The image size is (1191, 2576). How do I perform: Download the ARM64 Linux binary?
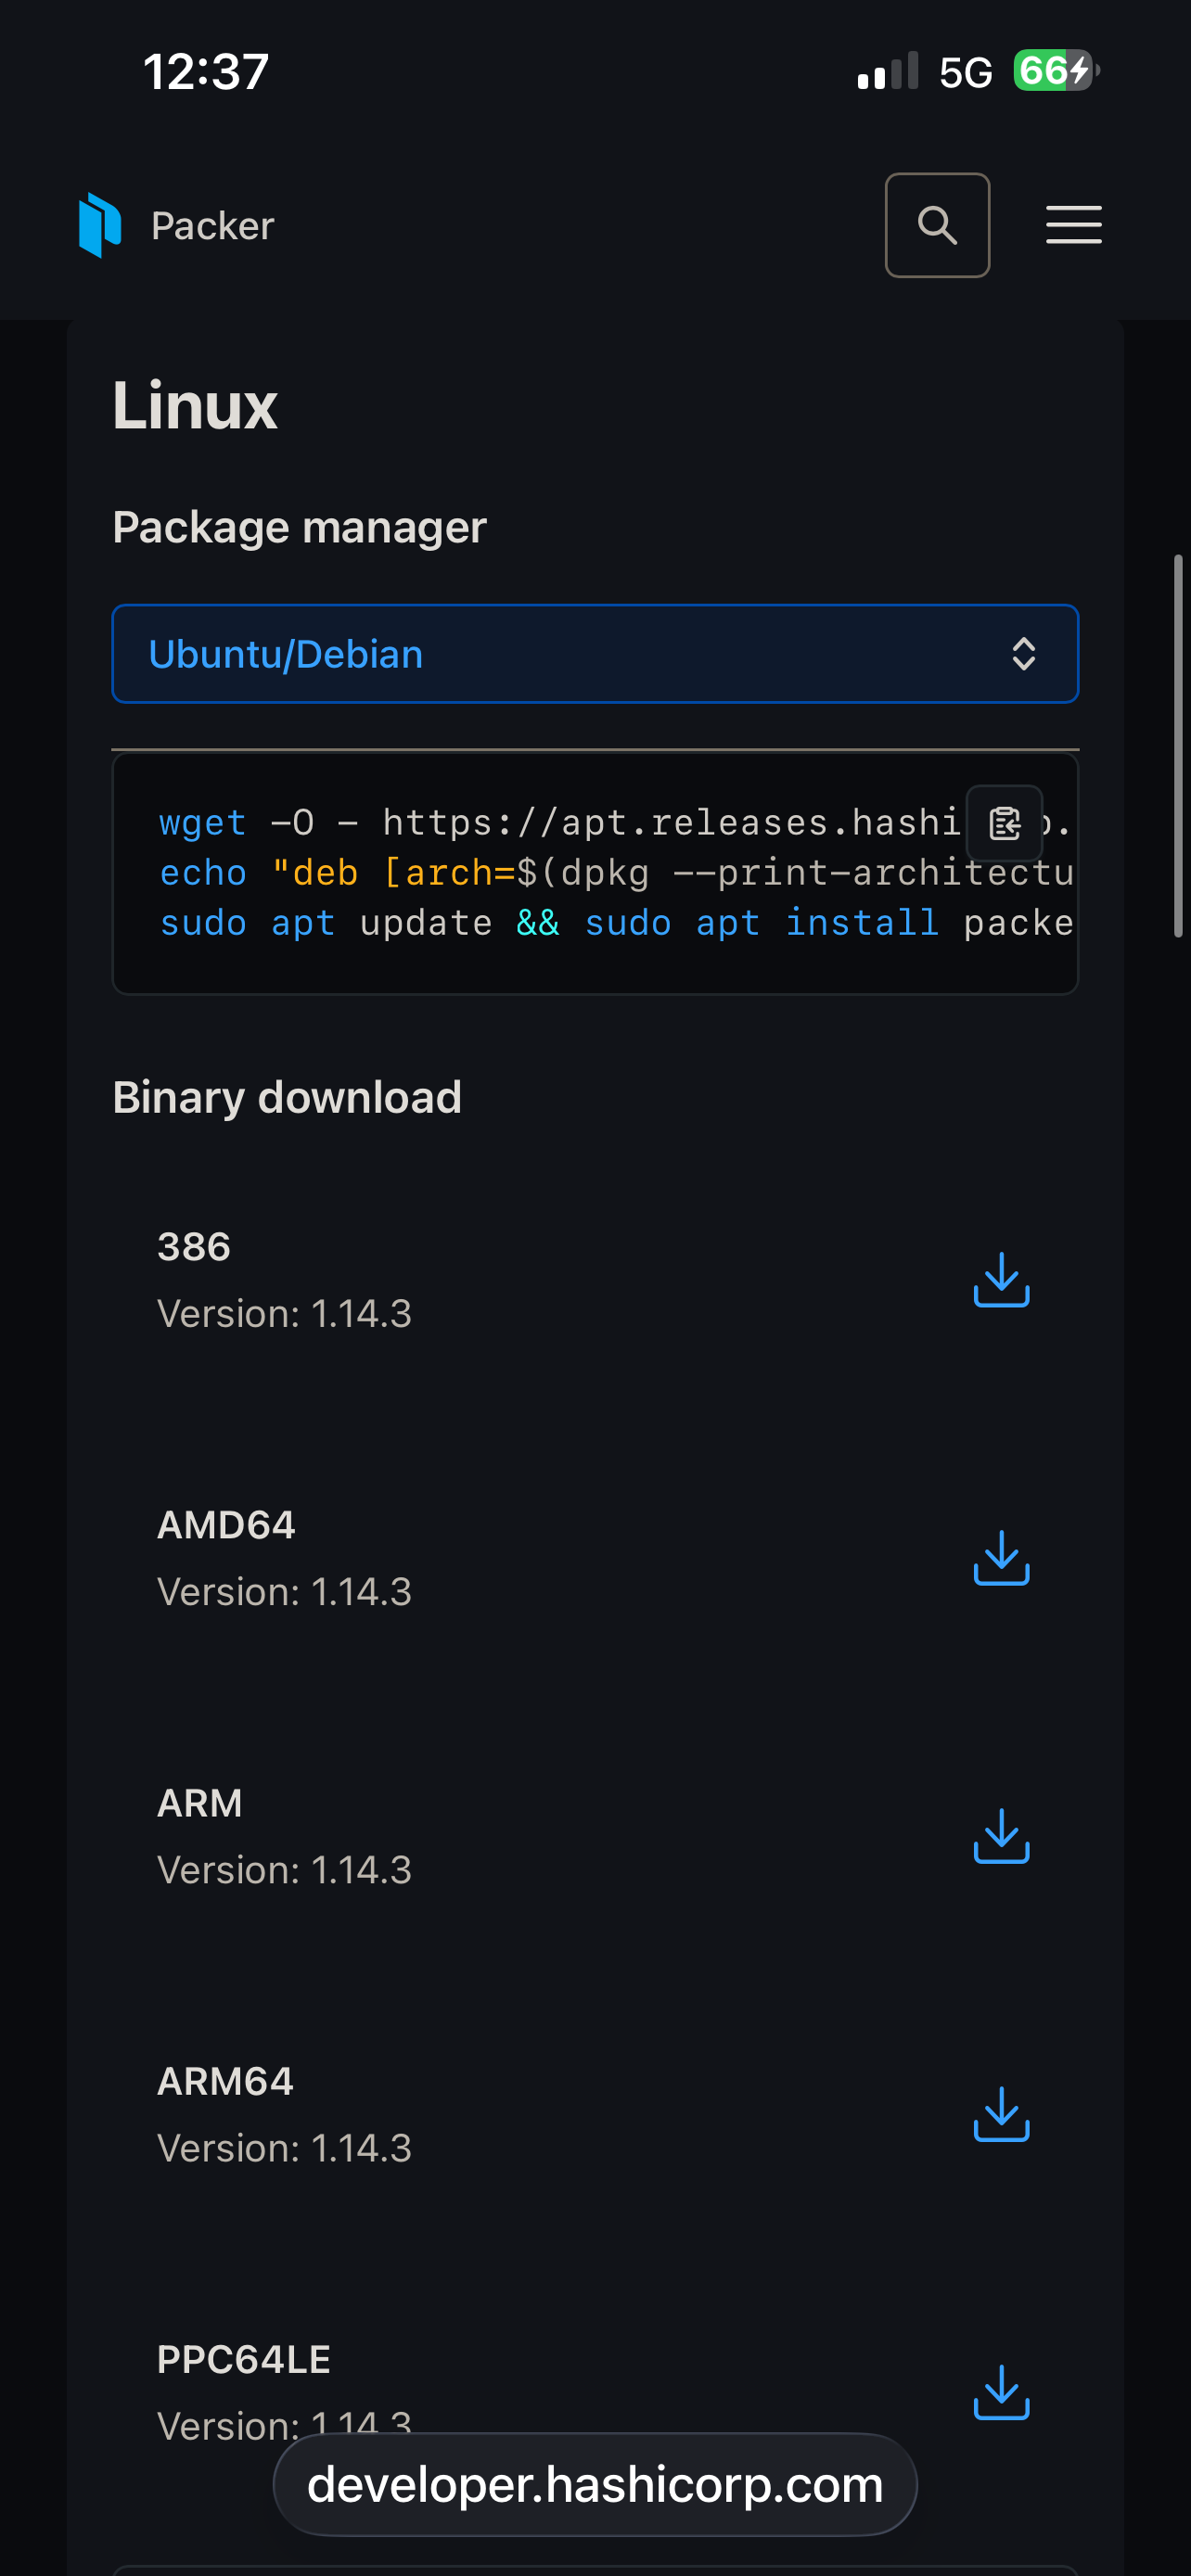coord(1001,2114)
